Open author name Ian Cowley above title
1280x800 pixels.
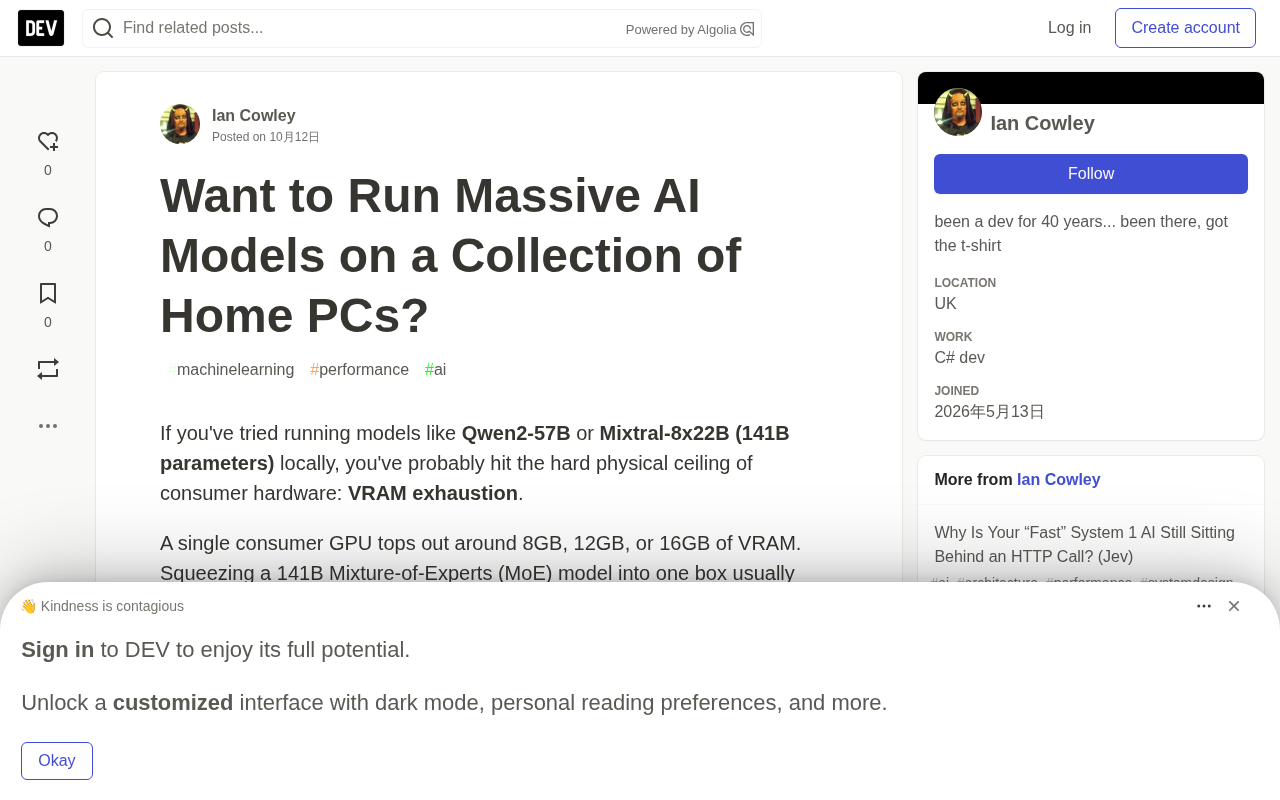coord(254,116)
